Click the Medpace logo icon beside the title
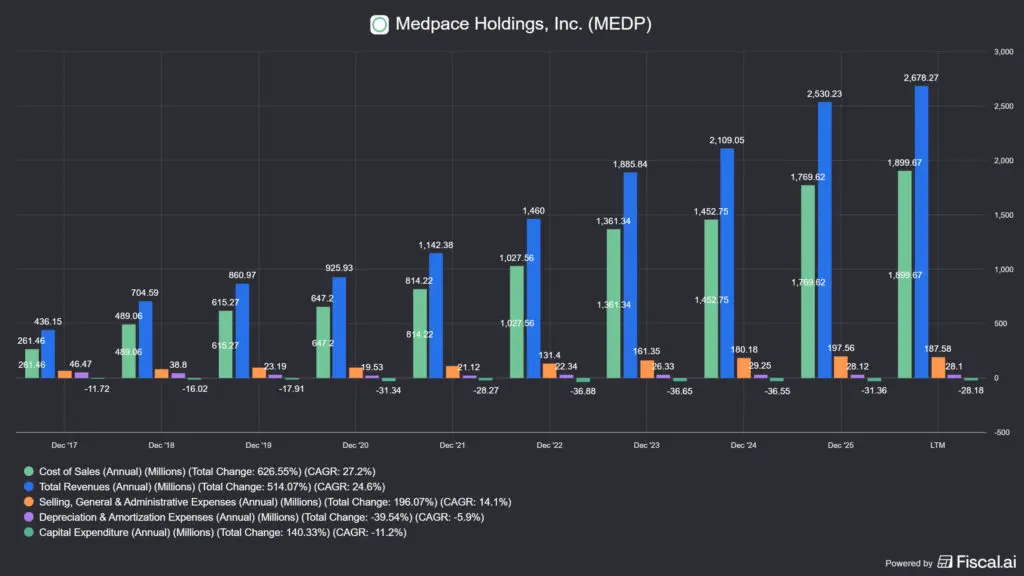This screenshot has width=1024, height=576. coord(379,25)
